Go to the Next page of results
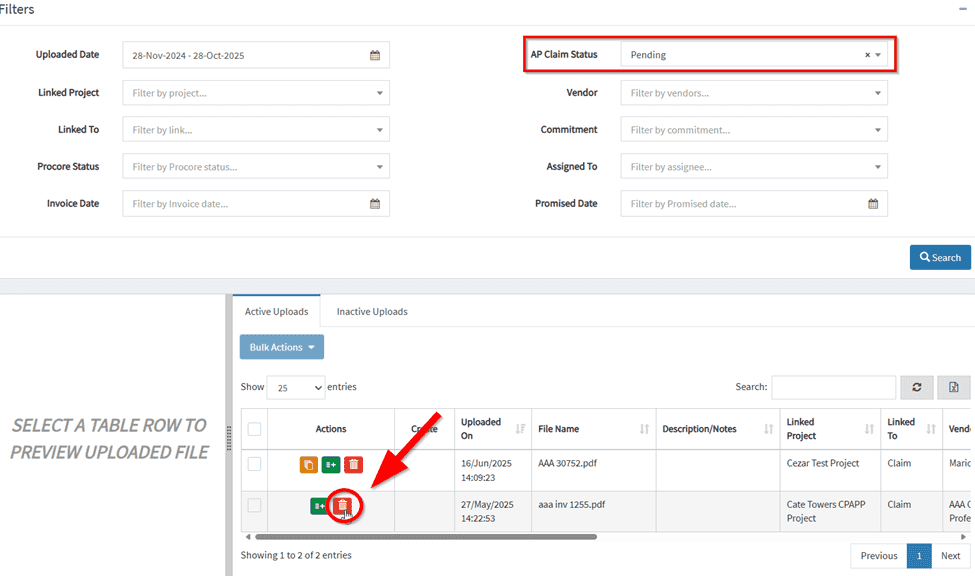The height and width of the screenshot is (576, 975). click(x=950, y=556)
